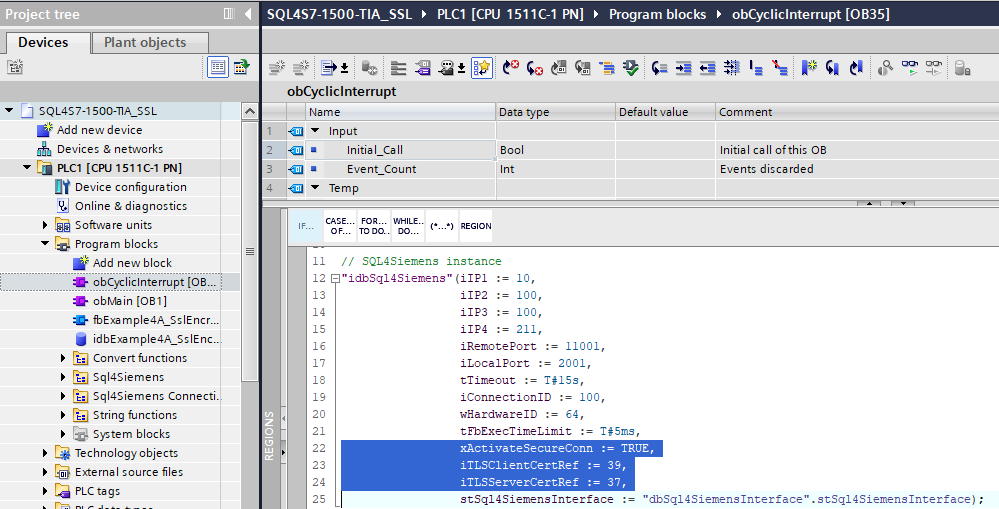Click the REGIONS side panel label
Viewport: 999px width, 509px height.
pos(269,436)
